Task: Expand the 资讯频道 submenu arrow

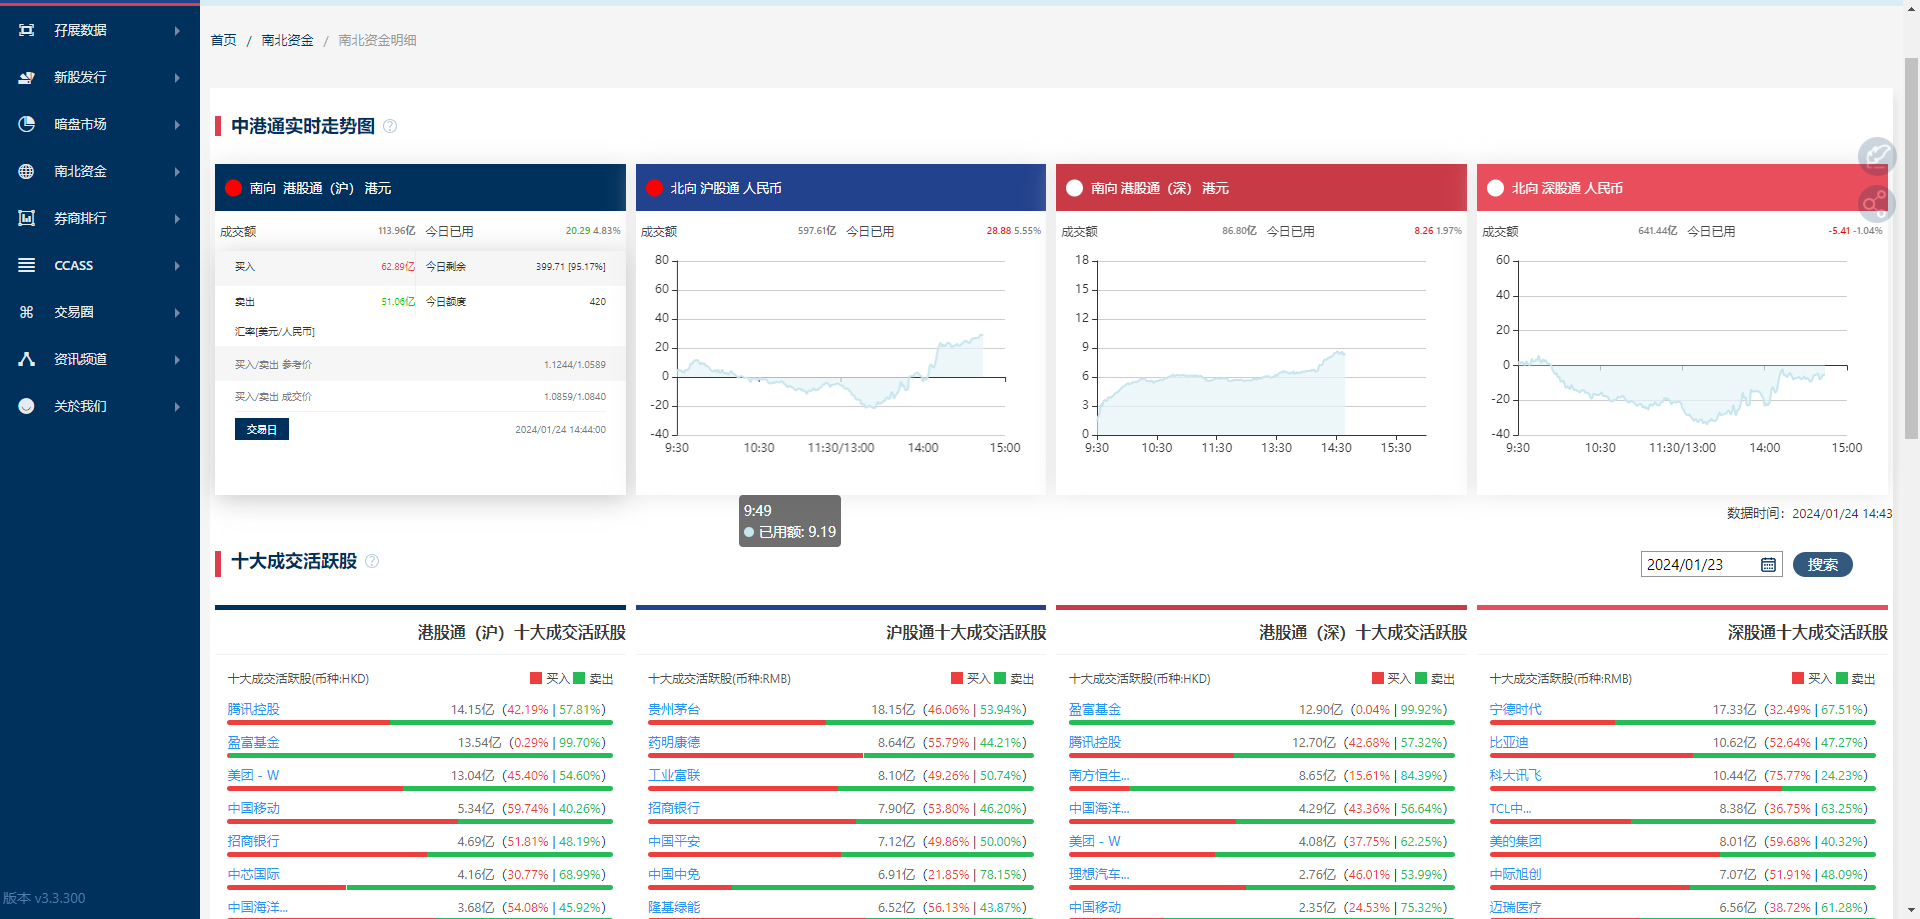Action: [x=177, y=359]
